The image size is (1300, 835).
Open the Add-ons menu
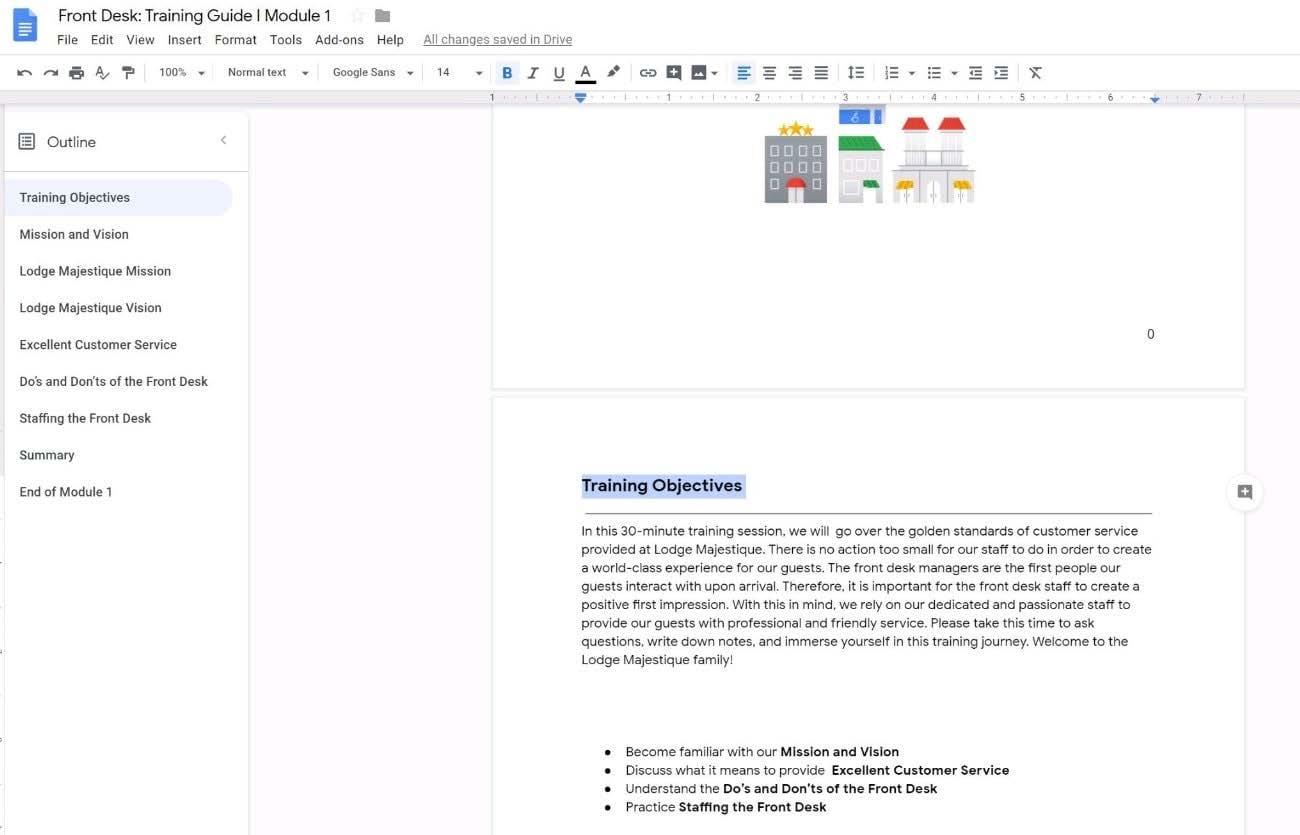(x=339, y=40)
